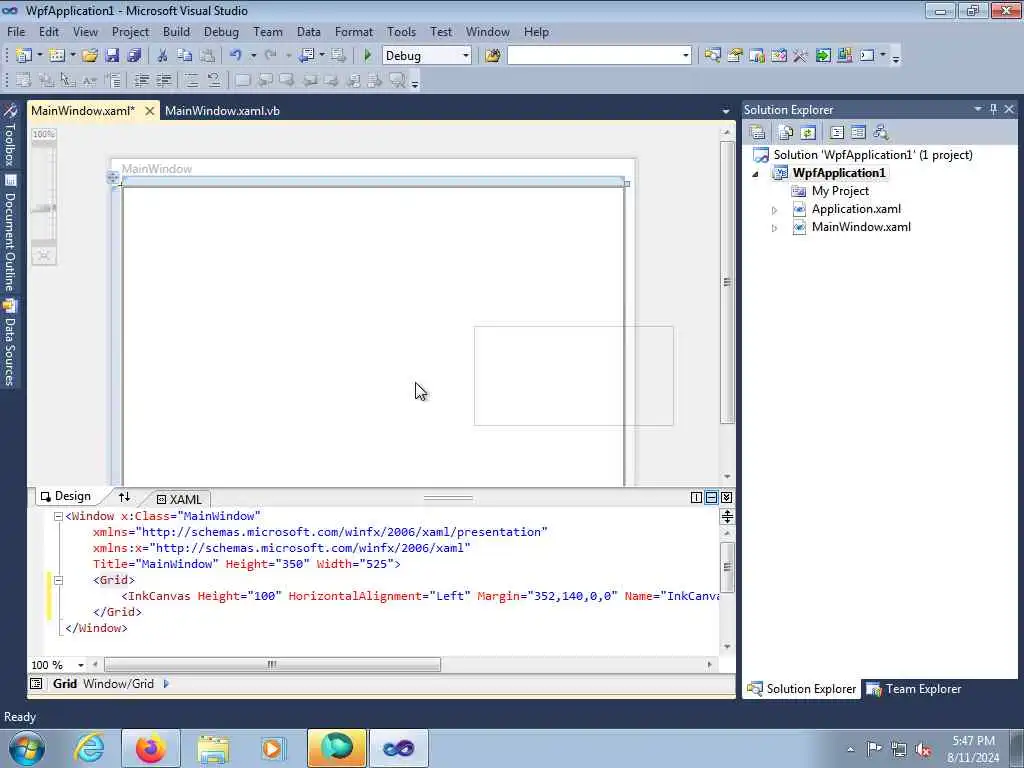The image size is (1024, 768).
Task: Click the Copy icon in toolbar
Action: 185,56
